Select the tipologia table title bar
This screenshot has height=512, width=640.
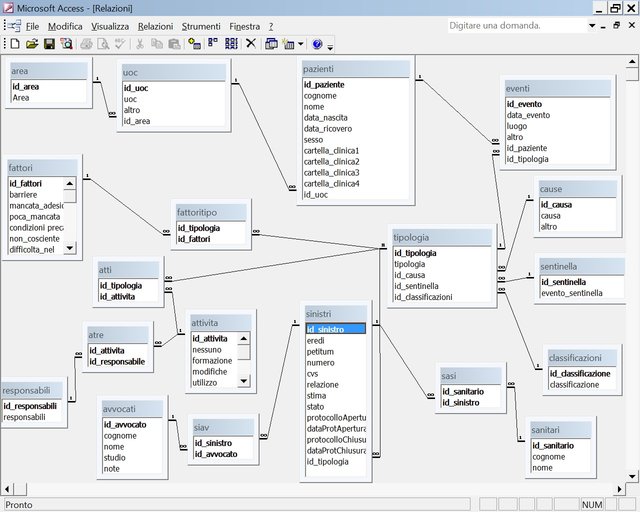tap(442, 237)
